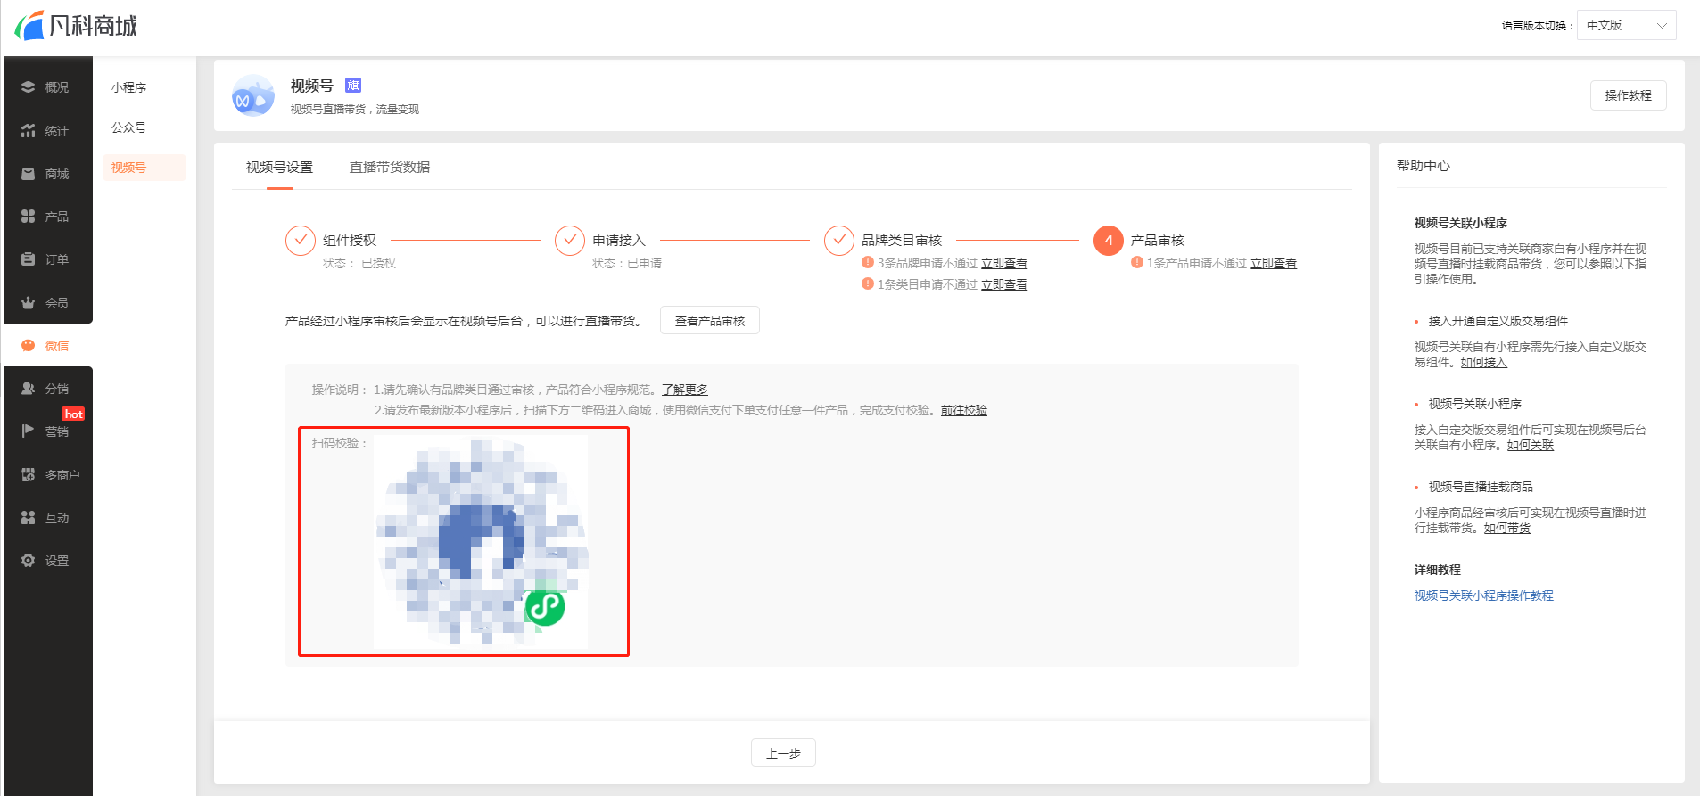Open the 如何关联 help link
Viewport: 1700px width, 796px height.
(x=1530, y=445)
